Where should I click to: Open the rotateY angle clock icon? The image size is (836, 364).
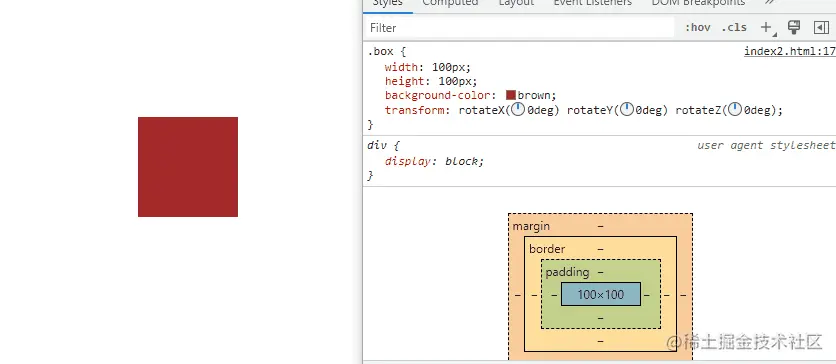[627, 110]
